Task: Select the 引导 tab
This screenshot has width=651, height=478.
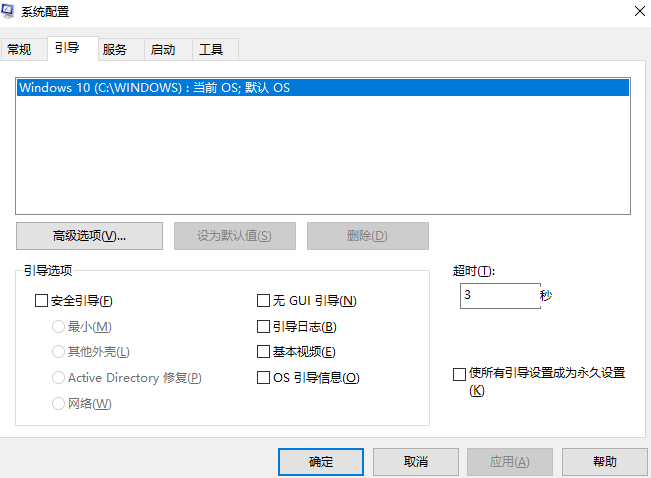Action: click(x=68, y=48)
